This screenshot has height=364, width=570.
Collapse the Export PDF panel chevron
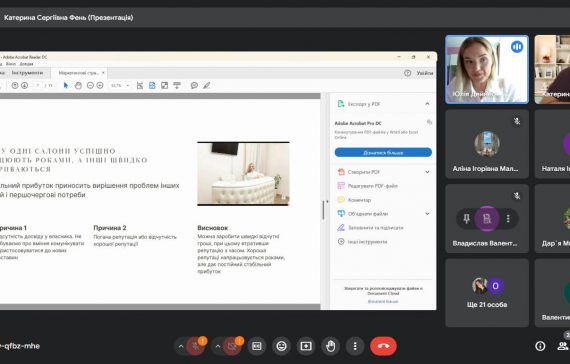tap(427, 104)
